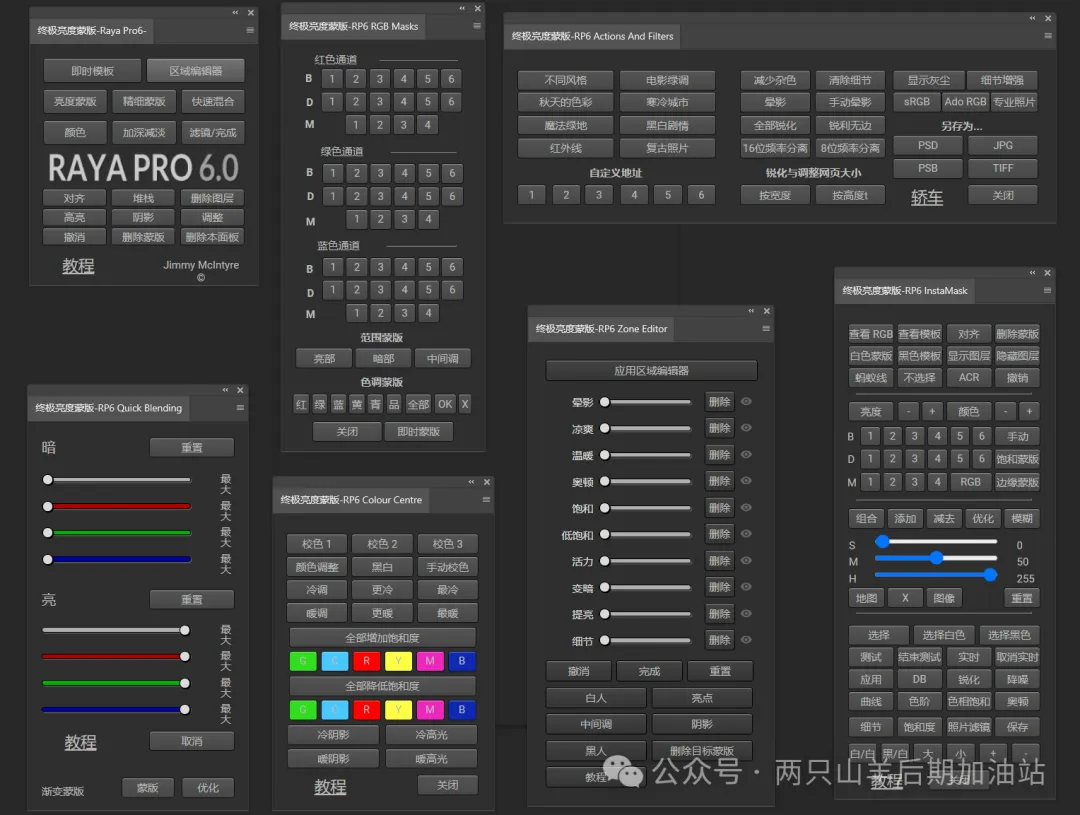The image size is (1080, 815).
Task: Click red channel B row button 3
Action: [380, 79]
